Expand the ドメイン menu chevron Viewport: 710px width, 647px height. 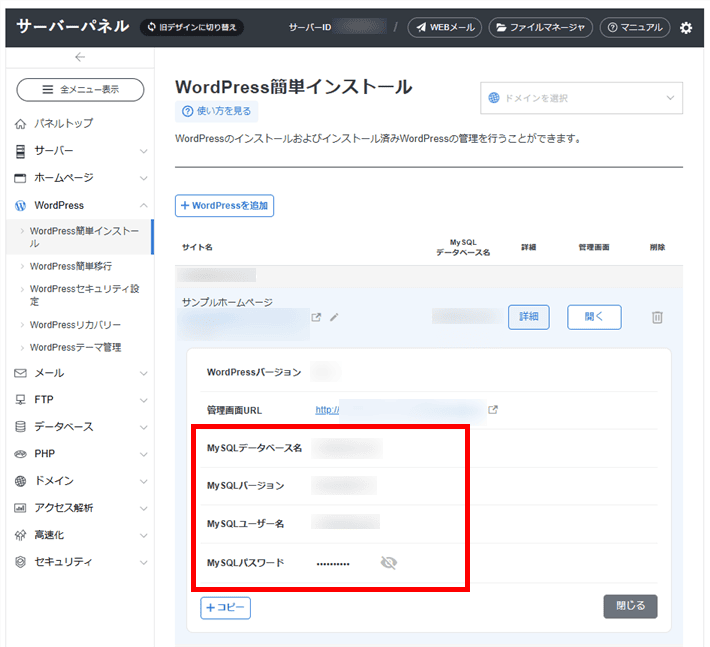pyautogui.click(x=144, y=481)
